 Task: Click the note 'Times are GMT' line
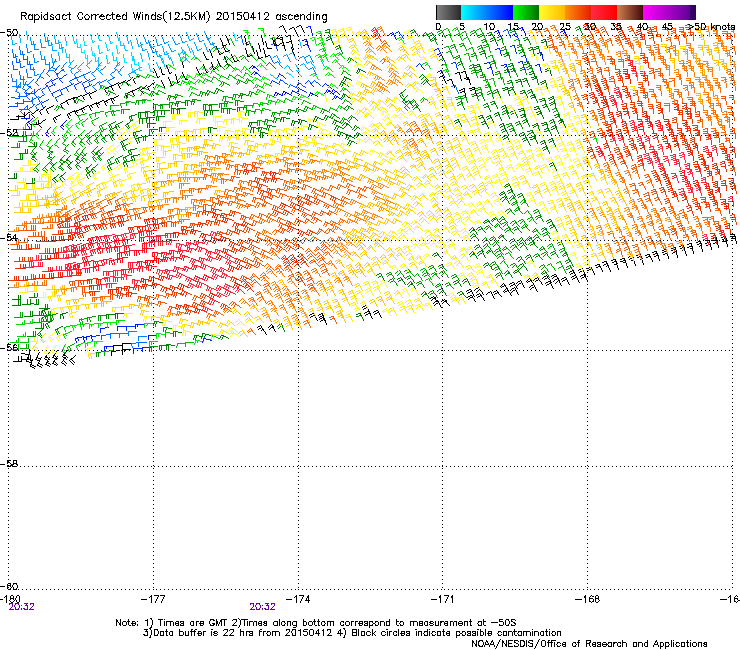(316, 623)
